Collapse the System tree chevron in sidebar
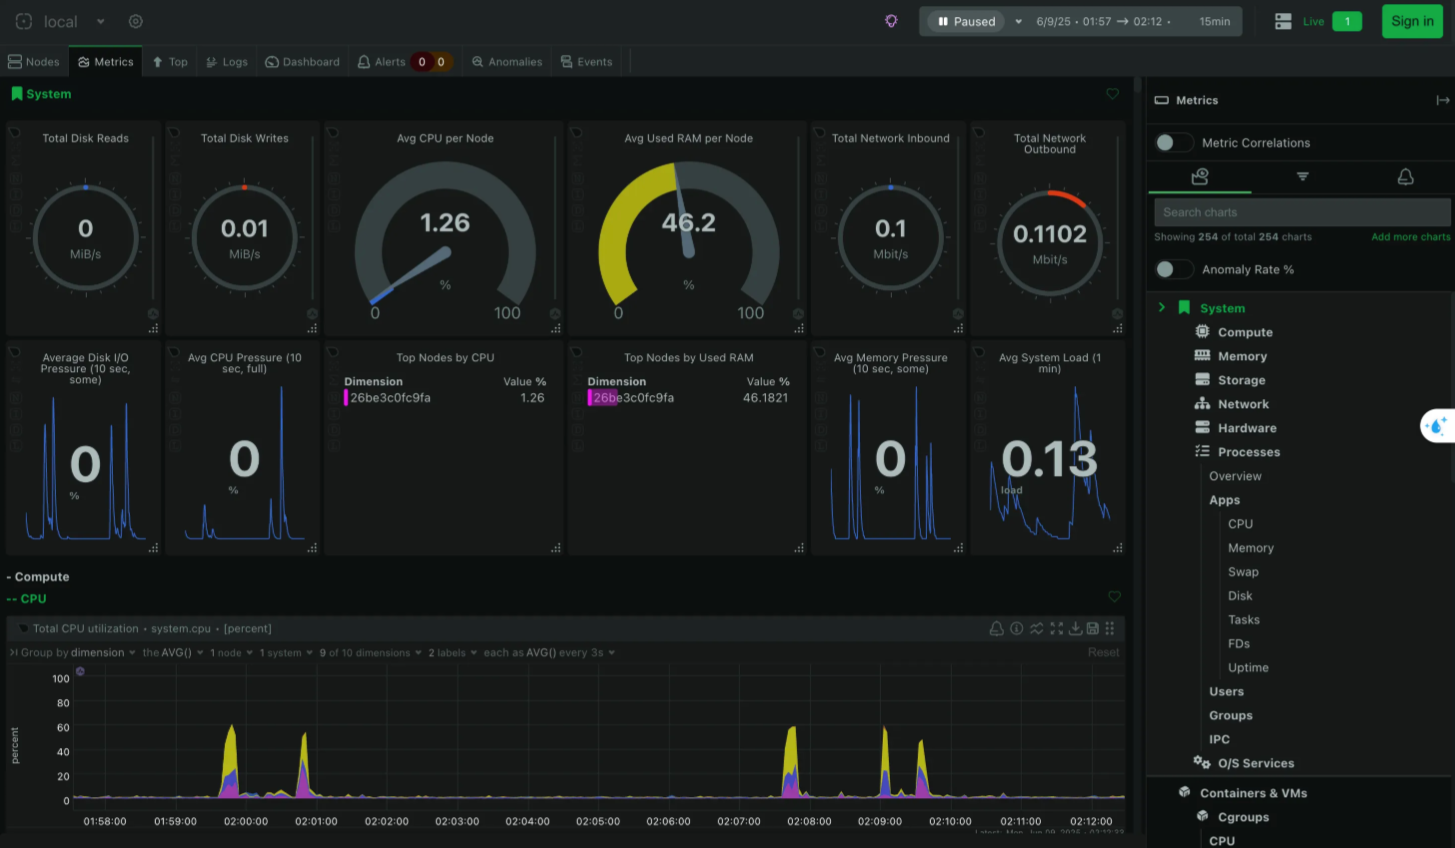 pos(1161,307)
